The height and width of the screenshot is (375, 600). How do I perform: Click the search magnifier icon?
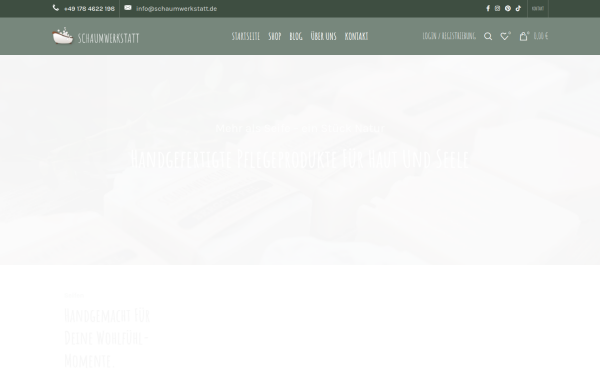pos(488,36)
